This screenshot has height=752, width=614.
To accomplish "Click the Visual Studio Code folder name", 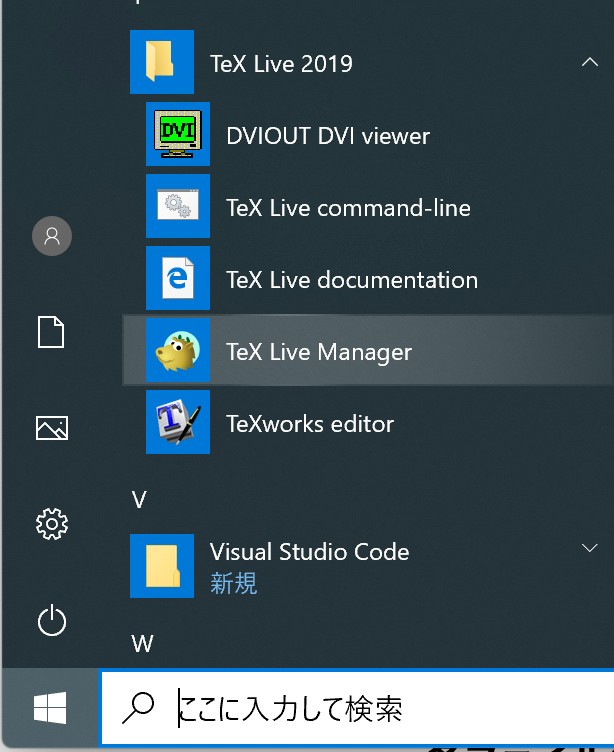I will (x=310, y=552).
